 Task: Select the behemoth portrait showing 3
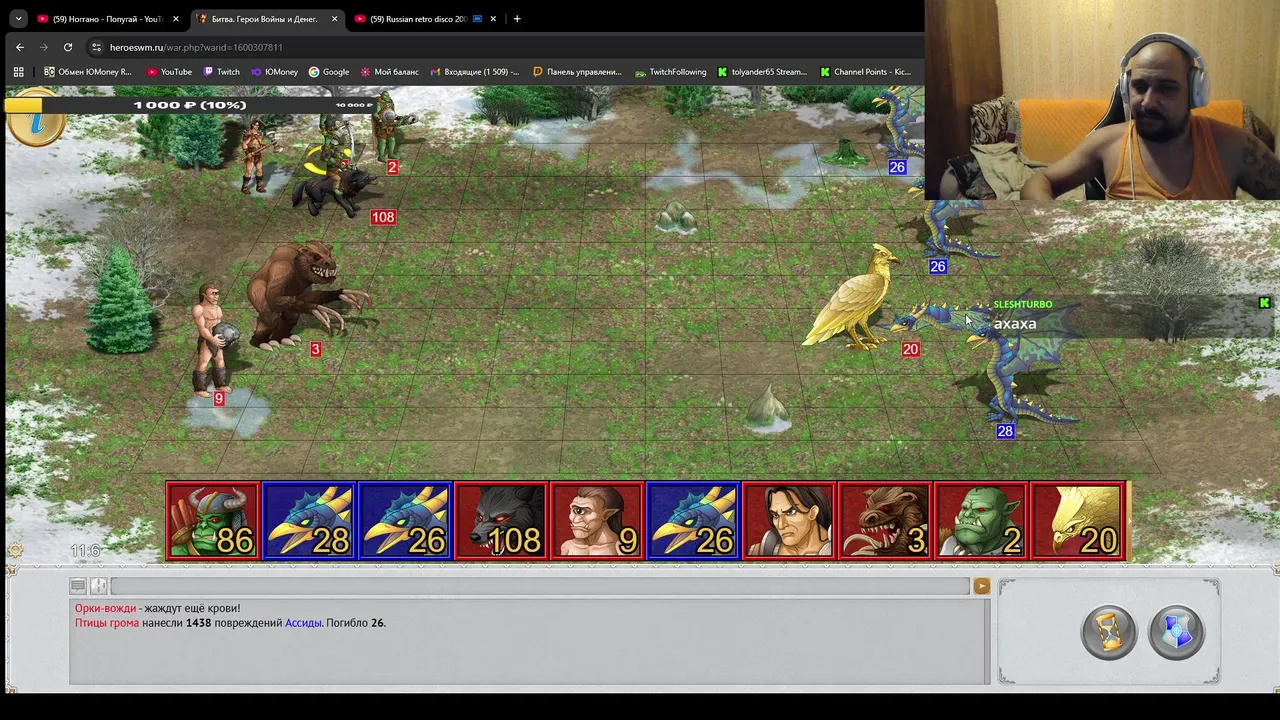(885, 521)
